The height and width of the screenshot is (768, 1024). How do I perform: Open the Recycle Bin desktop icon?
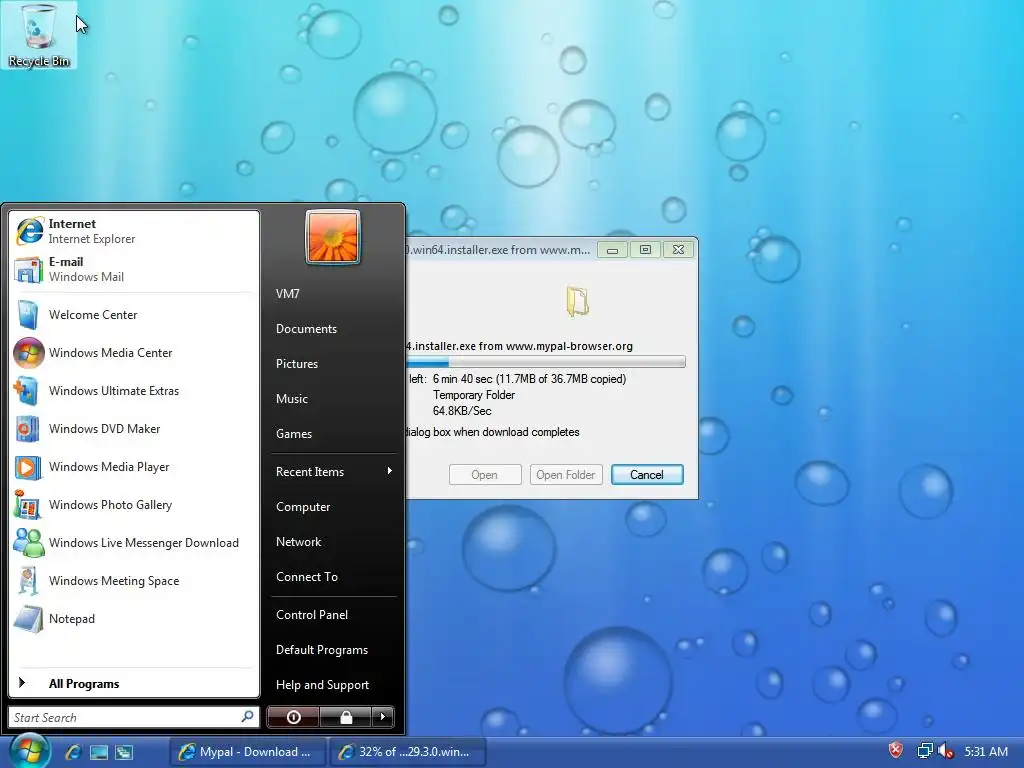[x=39, y=35]
